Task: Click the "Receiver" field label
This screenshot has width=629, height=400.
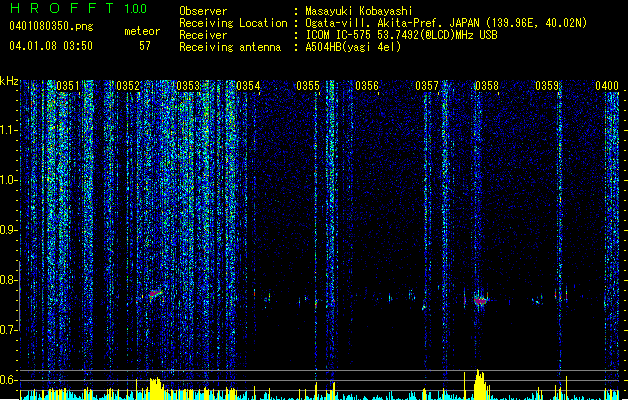Action: click(203, 35)
